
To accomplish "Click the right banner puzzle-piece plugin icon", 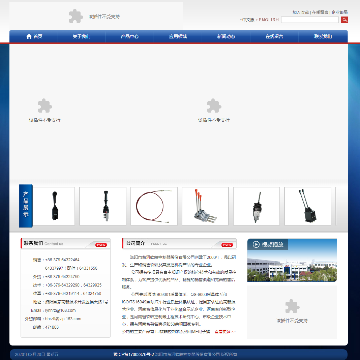I will coord(214,106).
